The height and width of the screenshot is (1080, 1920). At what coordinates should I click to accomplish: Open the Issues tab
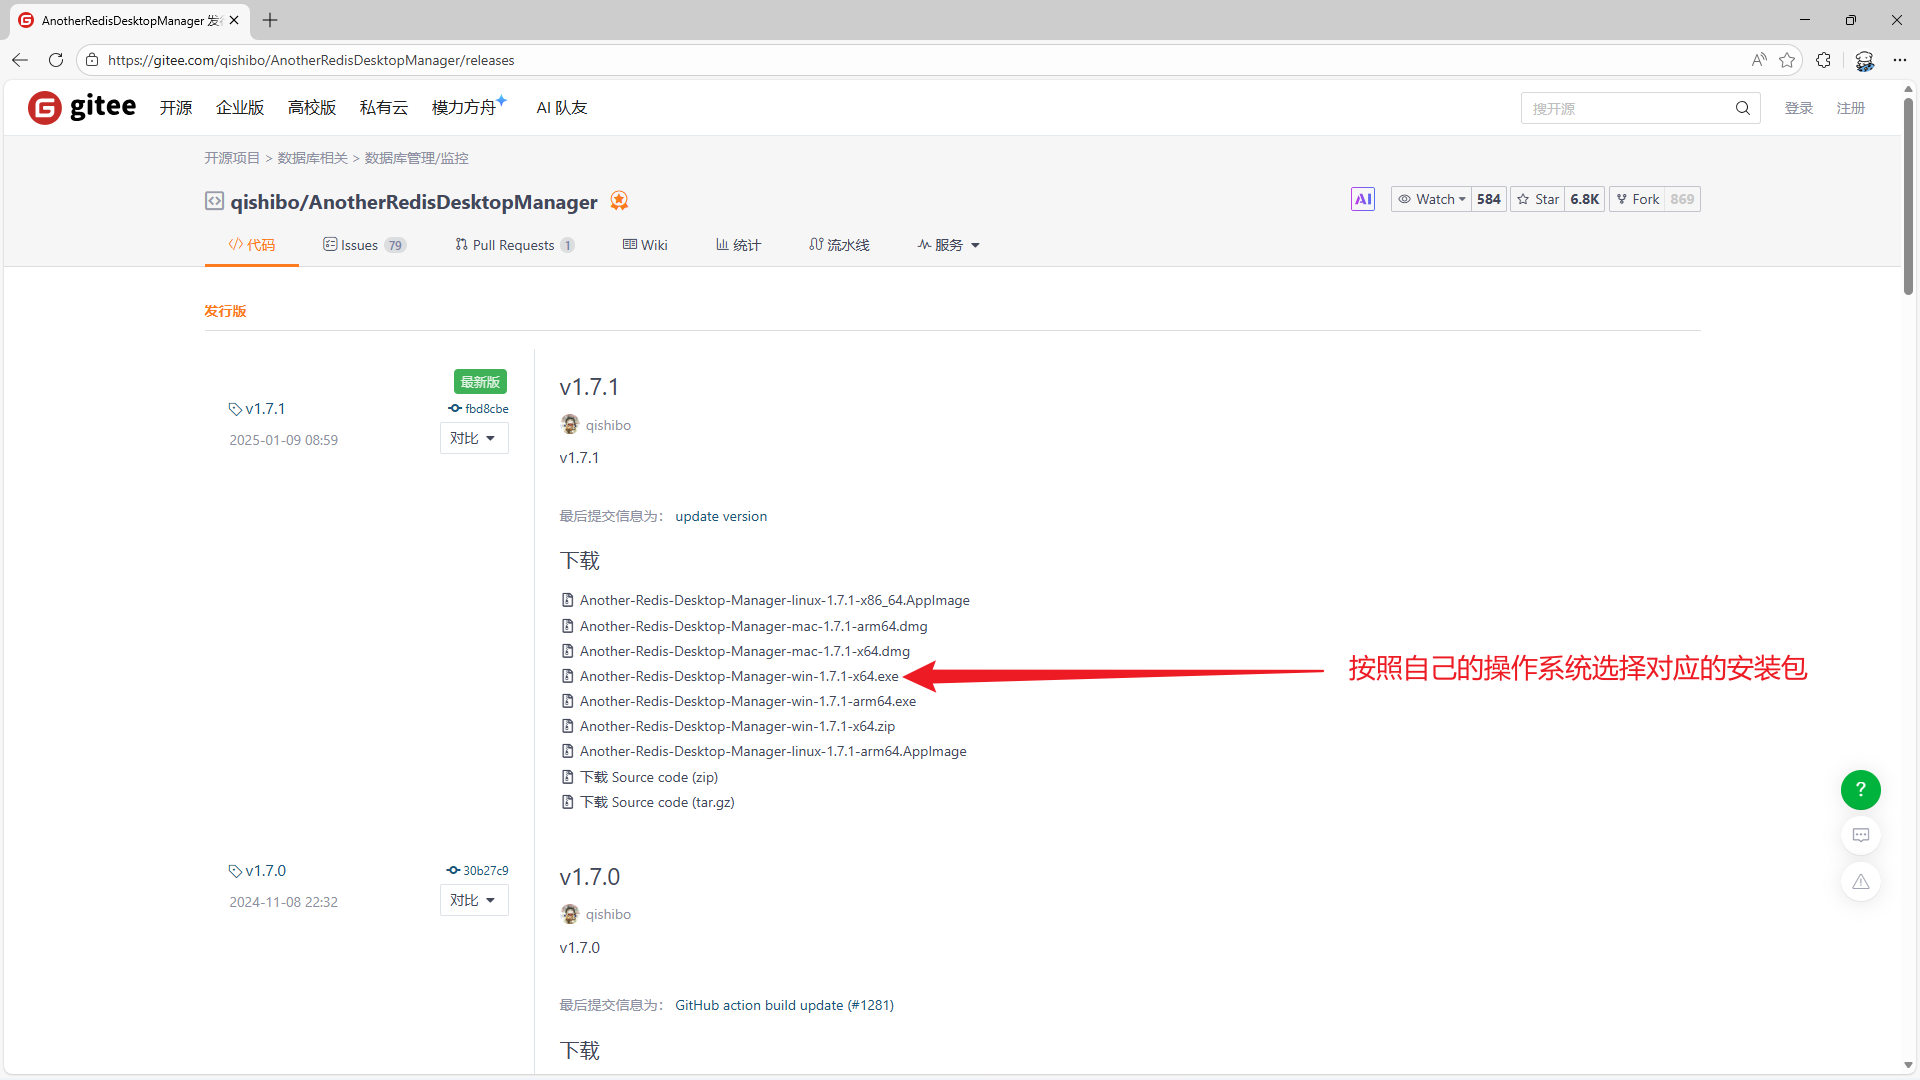364,245
